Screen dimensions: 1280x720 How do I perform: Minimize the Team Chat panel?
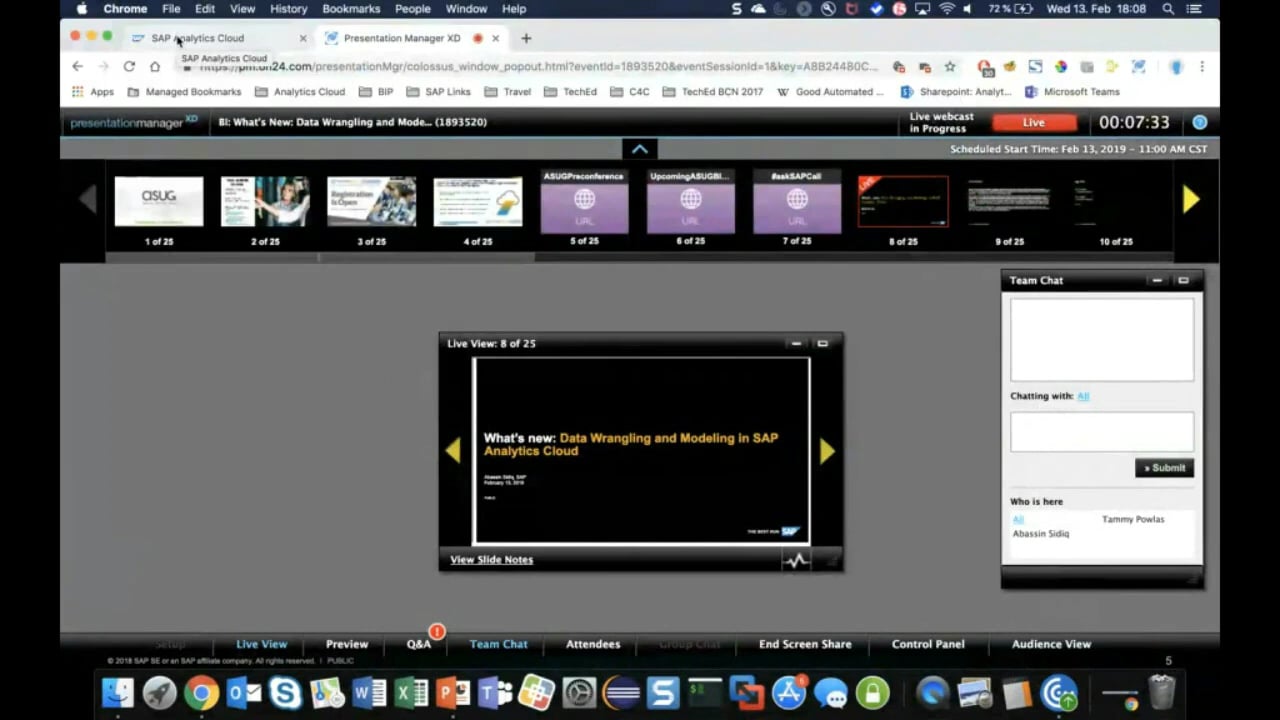coord(1157,281)
